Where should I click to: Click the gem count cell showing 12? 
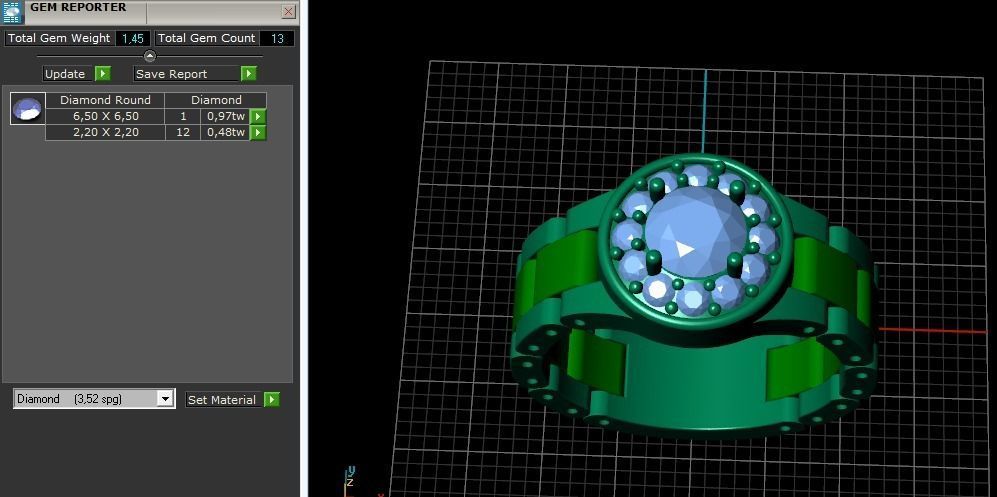183,133
